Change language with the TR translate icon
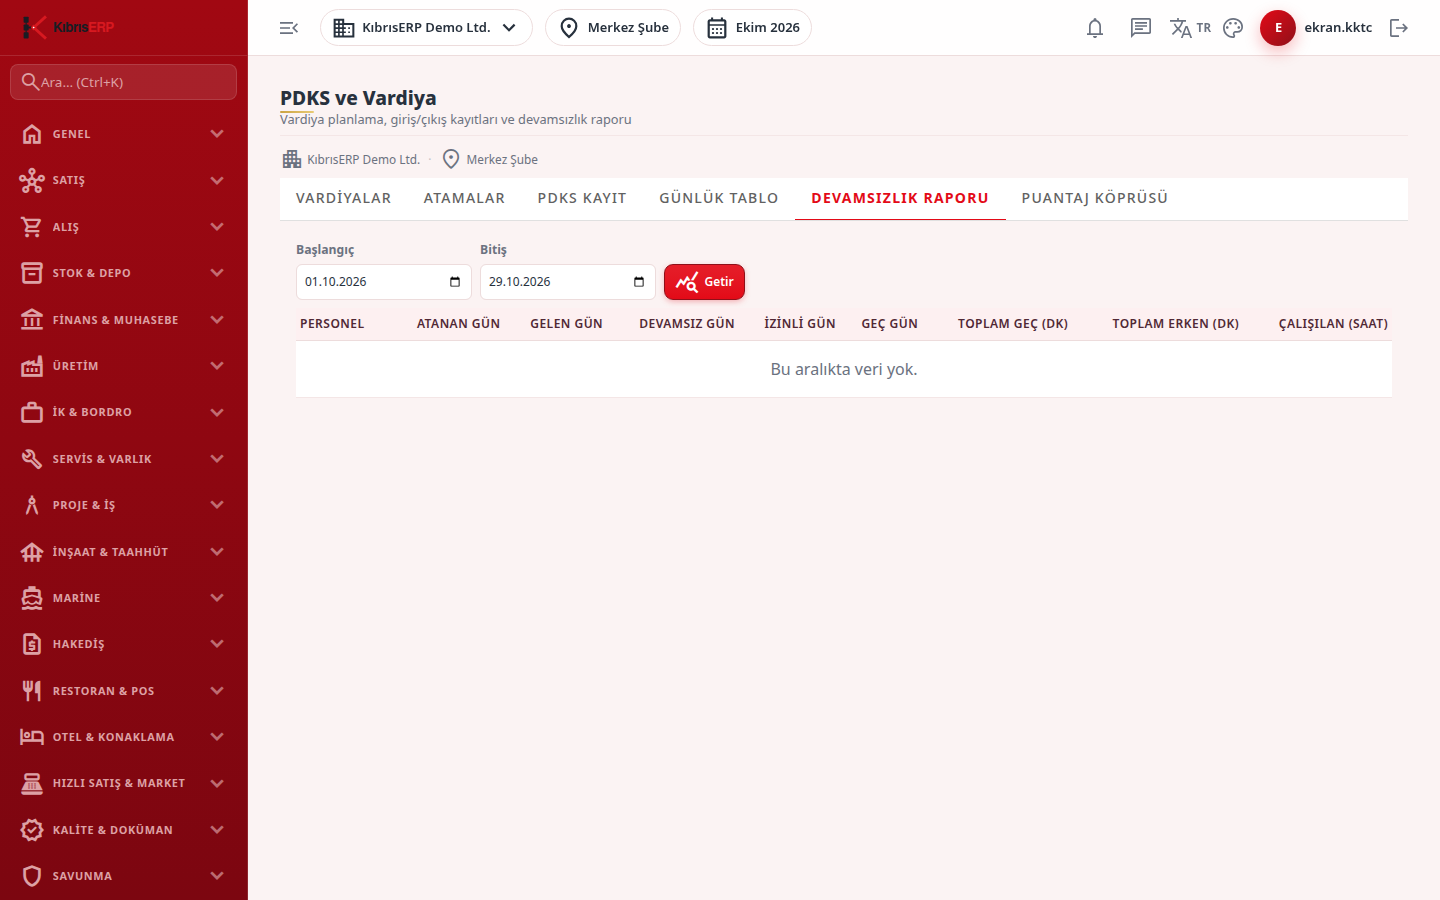 tap(1190, 28)
